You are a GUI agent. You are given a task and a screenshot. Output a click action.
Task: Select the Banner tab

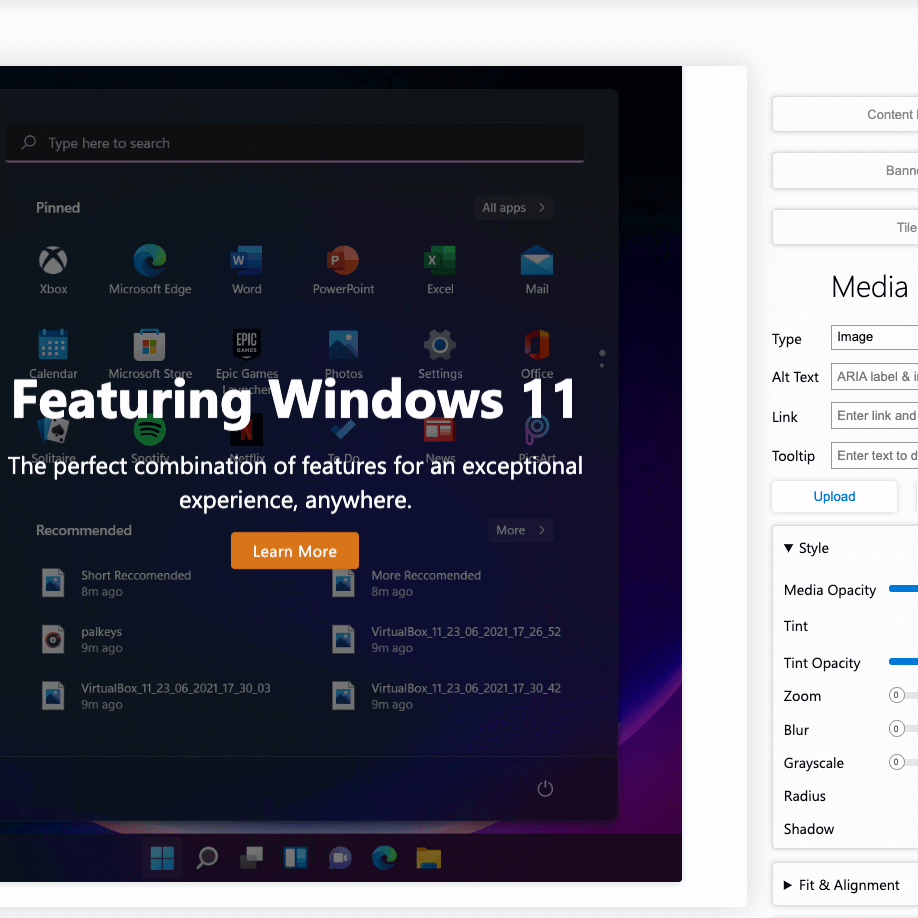coord(846,171)
